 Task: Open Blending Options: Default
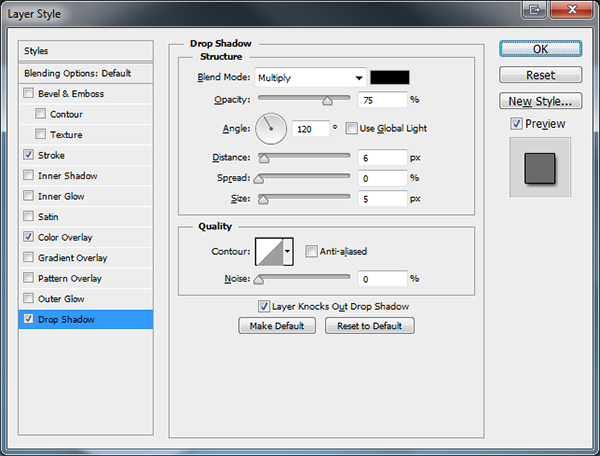coord(86,73)
